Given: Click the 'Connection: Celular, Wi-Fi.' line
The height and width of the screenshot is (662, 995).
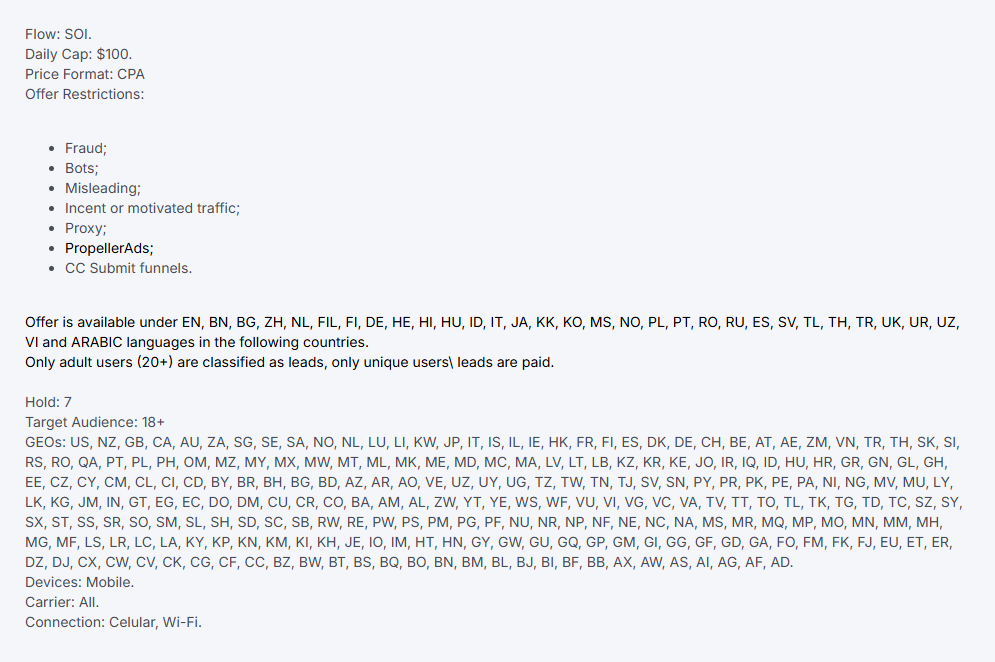Looking at the screenshot, I should [x=114, y=623].
